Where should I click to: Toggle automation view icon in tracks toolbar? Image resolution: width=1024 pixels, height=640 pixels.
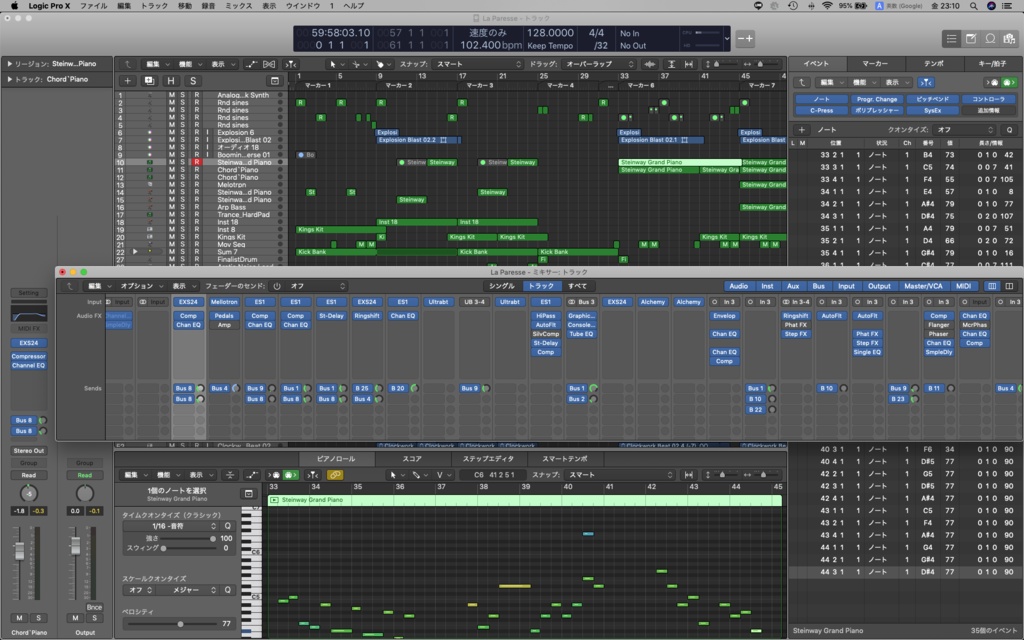(x=251, y=64)
